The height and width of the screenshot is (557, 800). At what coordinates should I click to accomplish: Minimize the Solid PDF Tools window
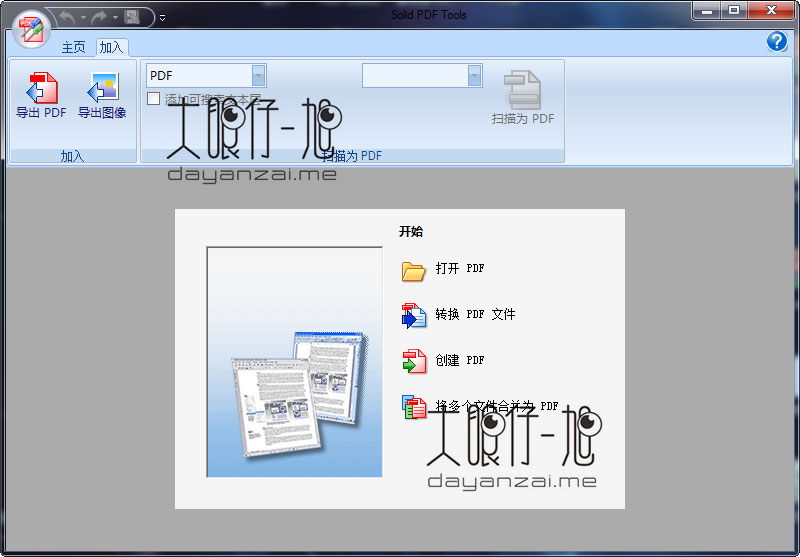707,11
